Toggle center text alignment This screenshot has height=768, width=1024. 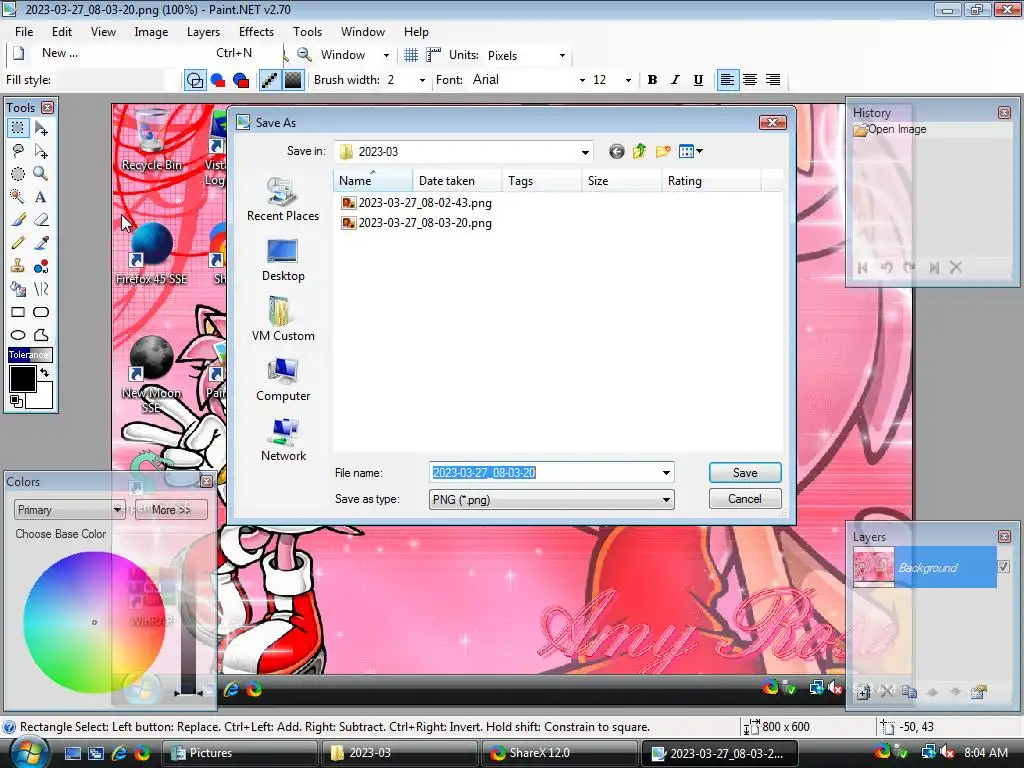click(750, 80)
